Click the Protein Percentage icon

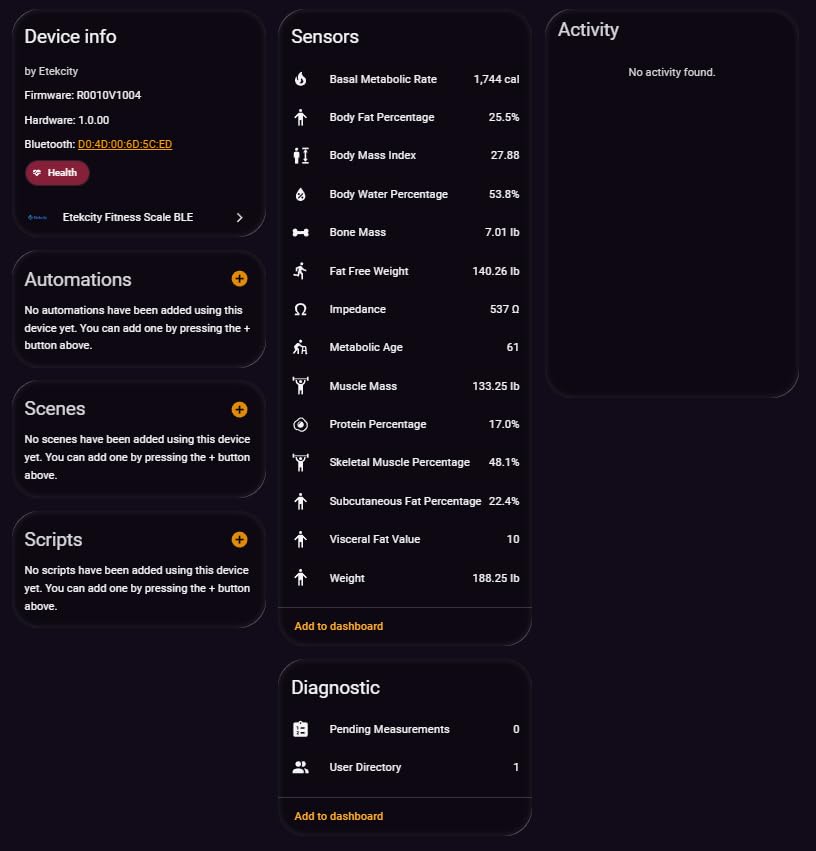[x=300, y=425]
